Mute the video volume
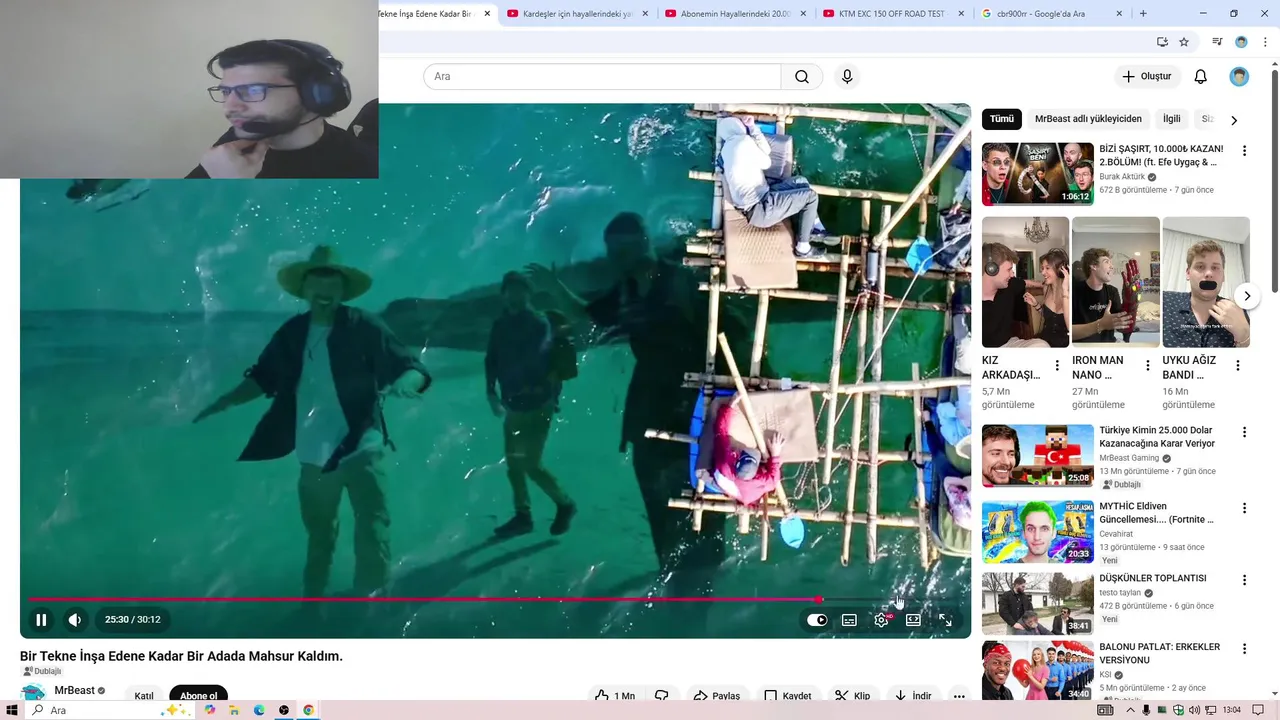 coord(75,620)
